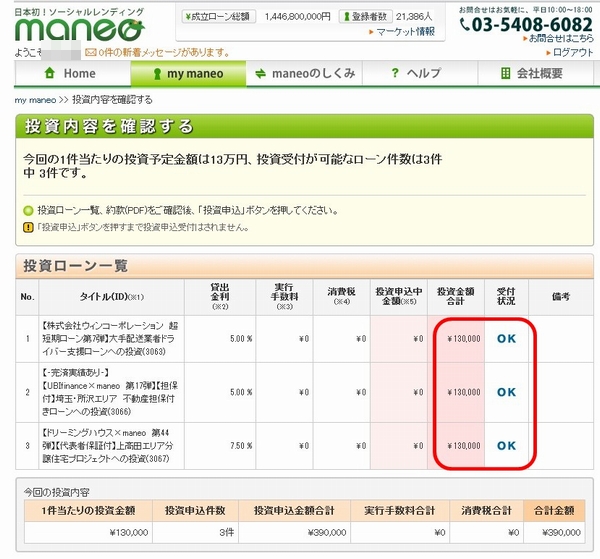This screenshot has width=600, height=559.
Task: Open the ヘルプ tab
Action: [420, 73]
